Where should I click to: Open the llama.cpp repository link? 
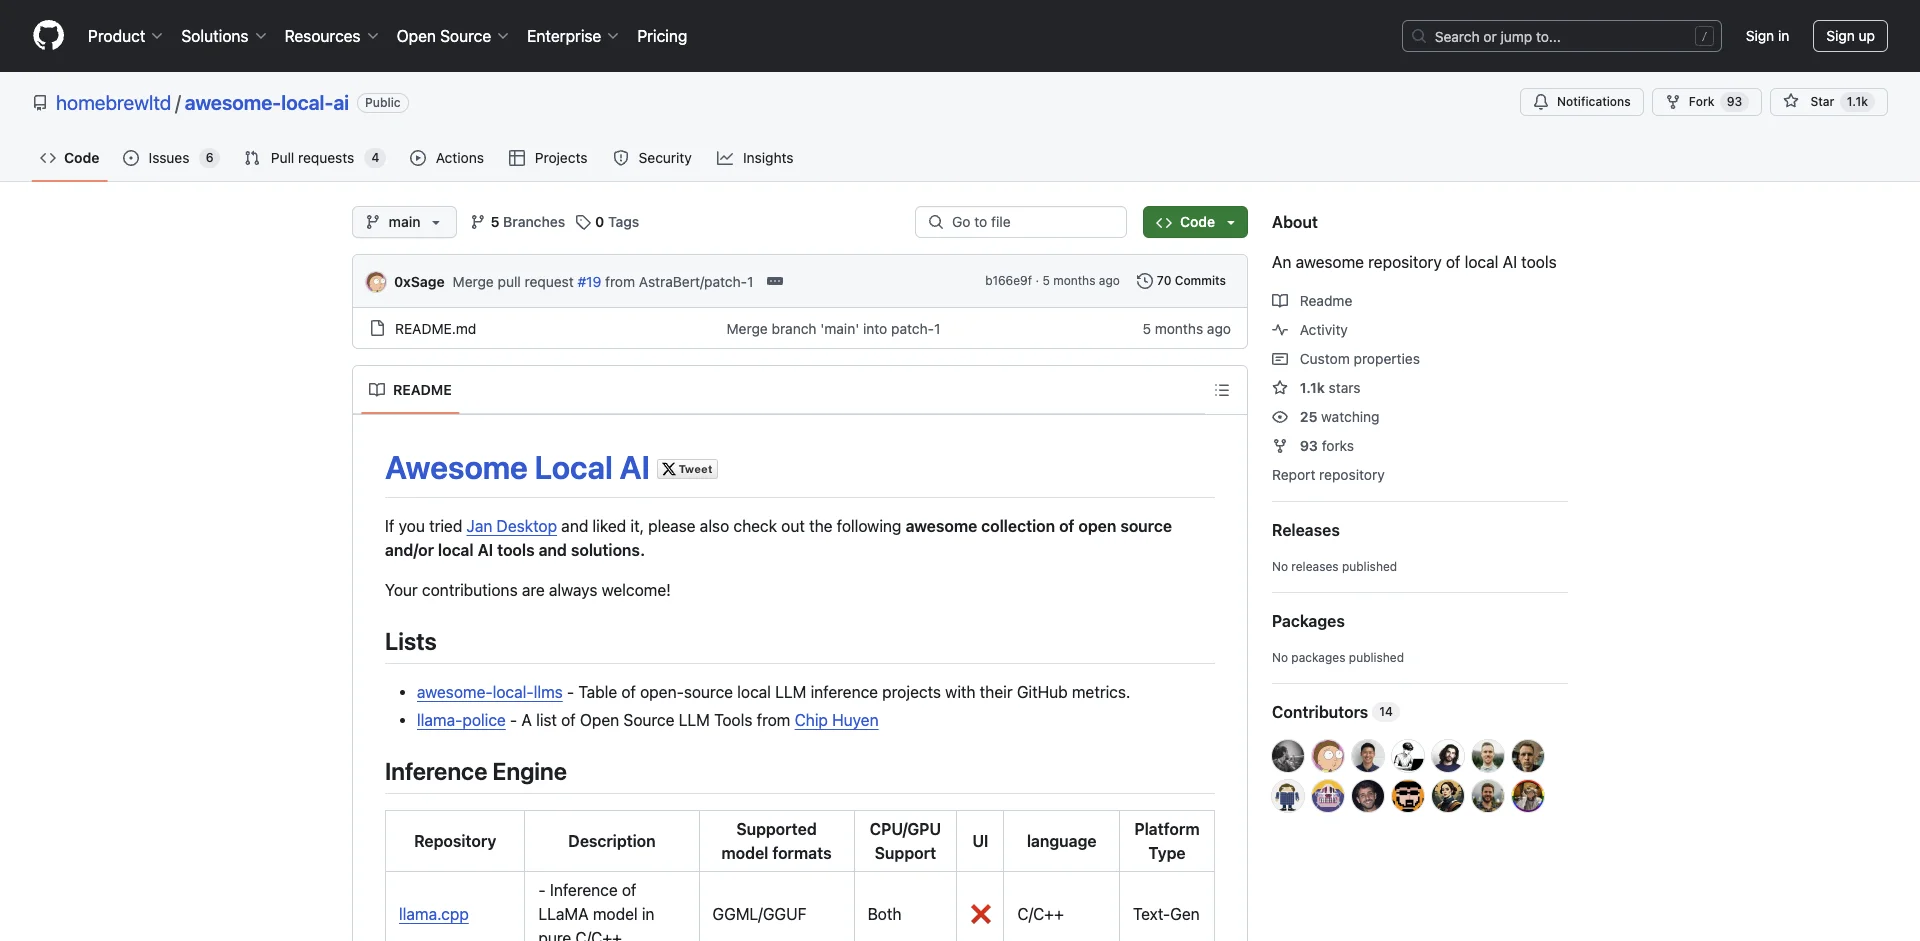click(433, 914)
